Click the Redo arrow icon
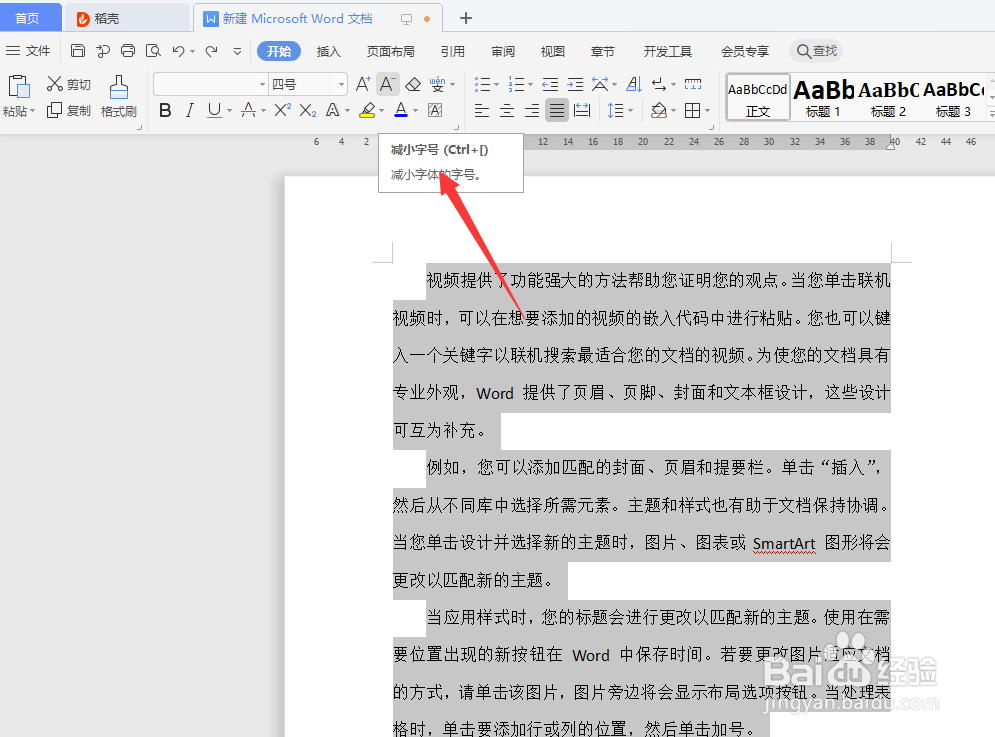The width and height of the screenshot is (995, 737). point(211,51)
